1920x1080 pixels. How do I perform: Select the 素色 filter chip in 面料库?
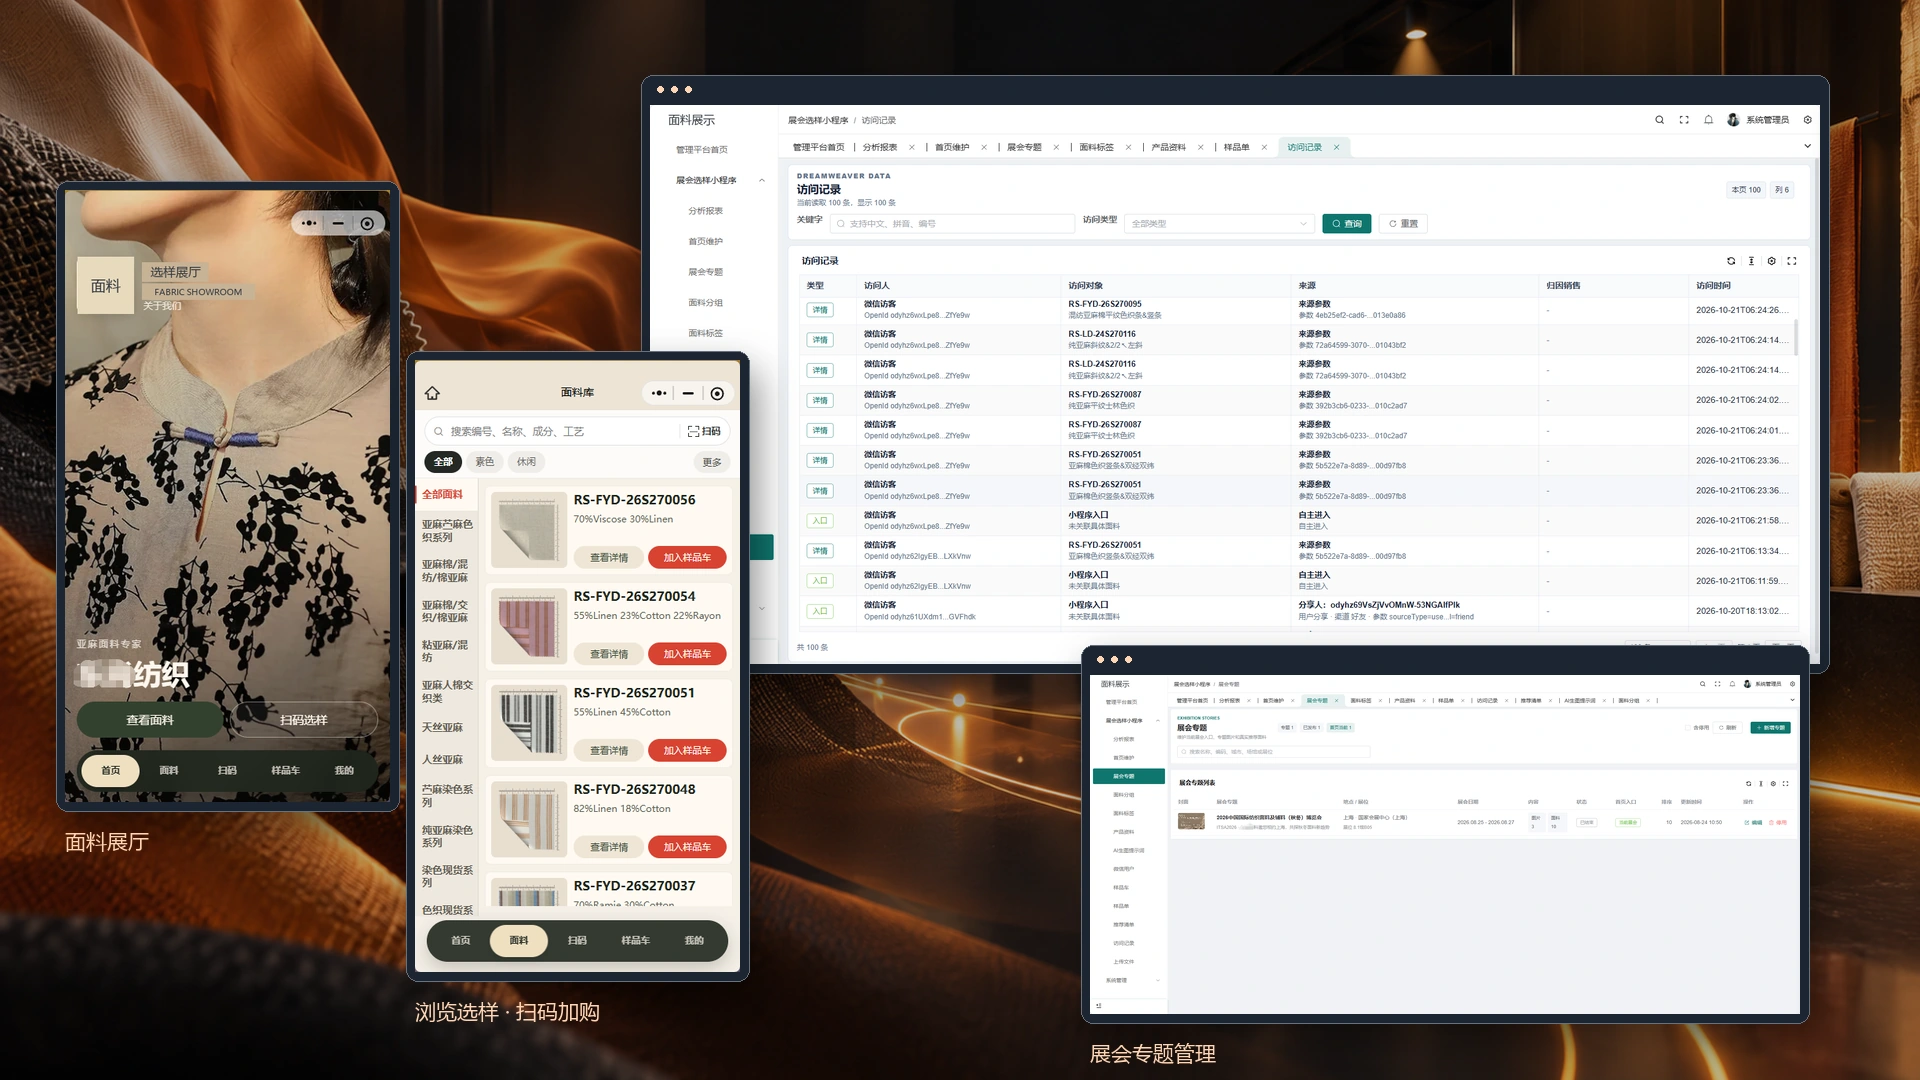[x=485, y=462]
